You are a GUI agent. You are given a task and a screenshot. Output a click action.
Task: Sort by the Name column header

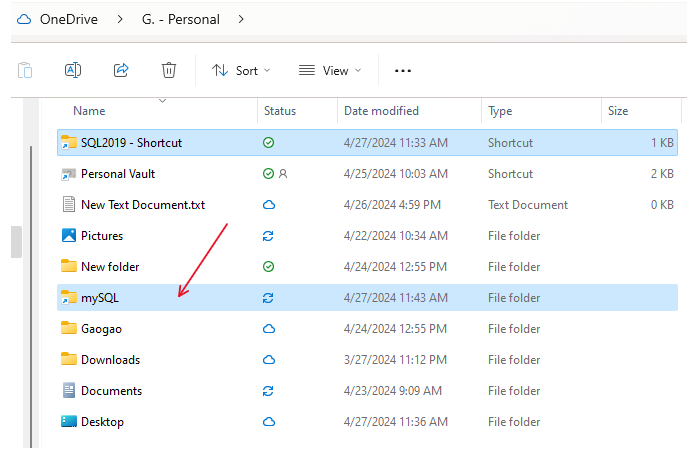click(x=89, y=111)
